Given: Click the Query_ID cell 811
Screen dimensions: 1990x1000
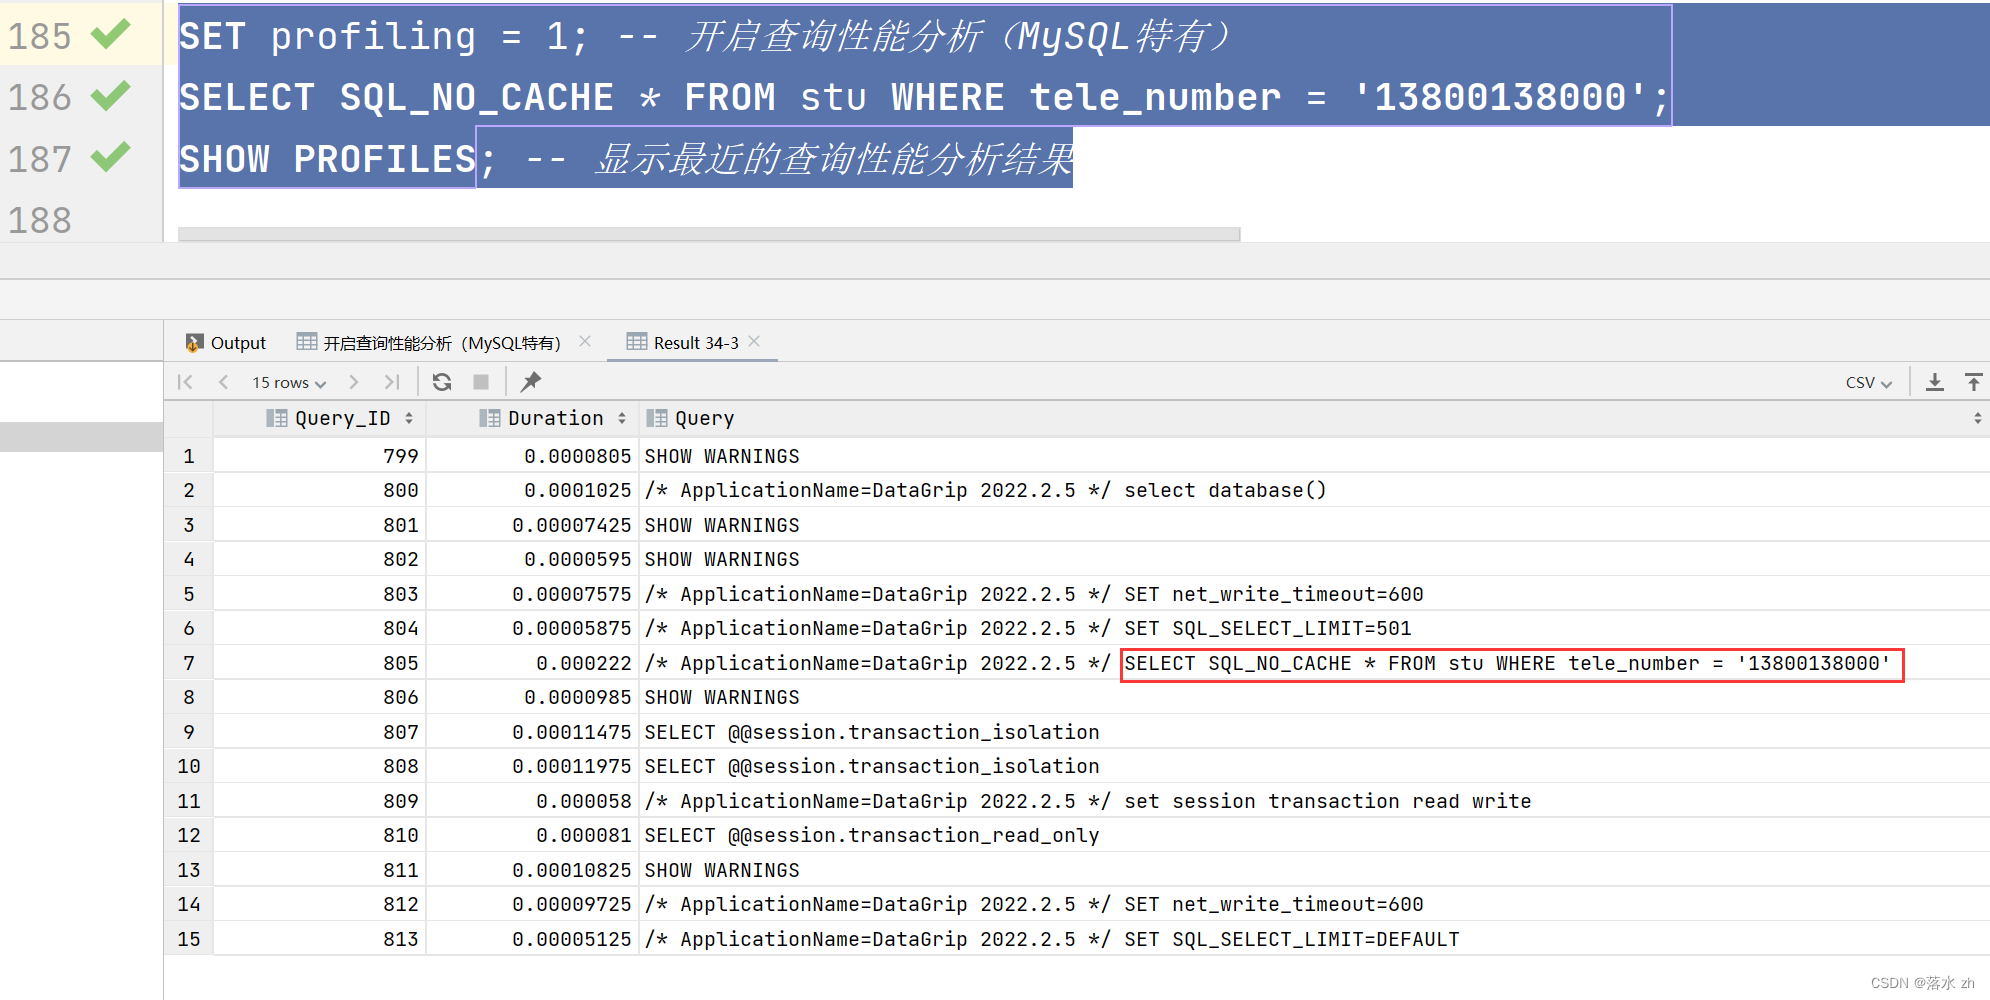Looking at the screenshot, I should 320,870.
